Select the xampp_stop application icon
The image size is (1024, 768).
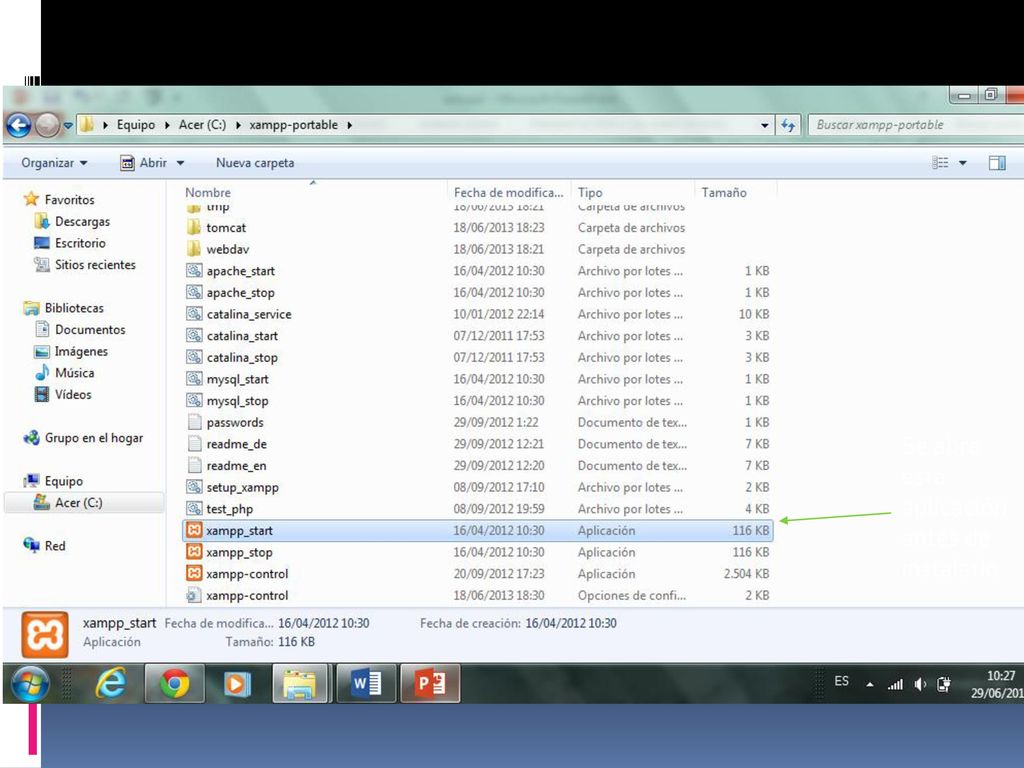coord(194,552)
